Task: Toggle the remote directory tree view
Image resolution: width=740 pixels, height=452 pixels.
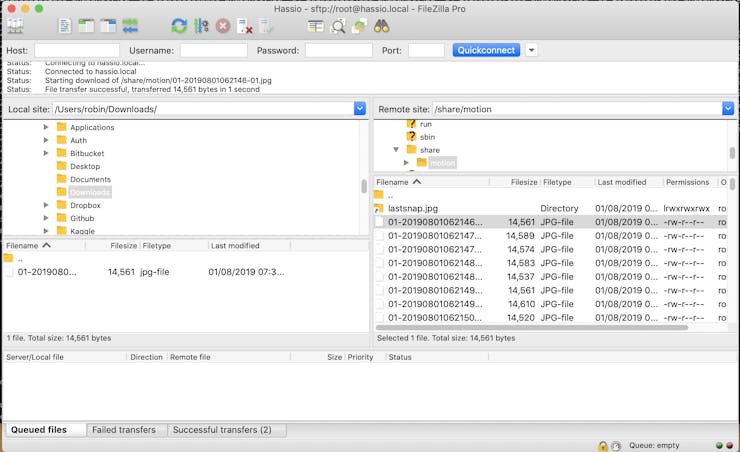Action: coord(108,26)
